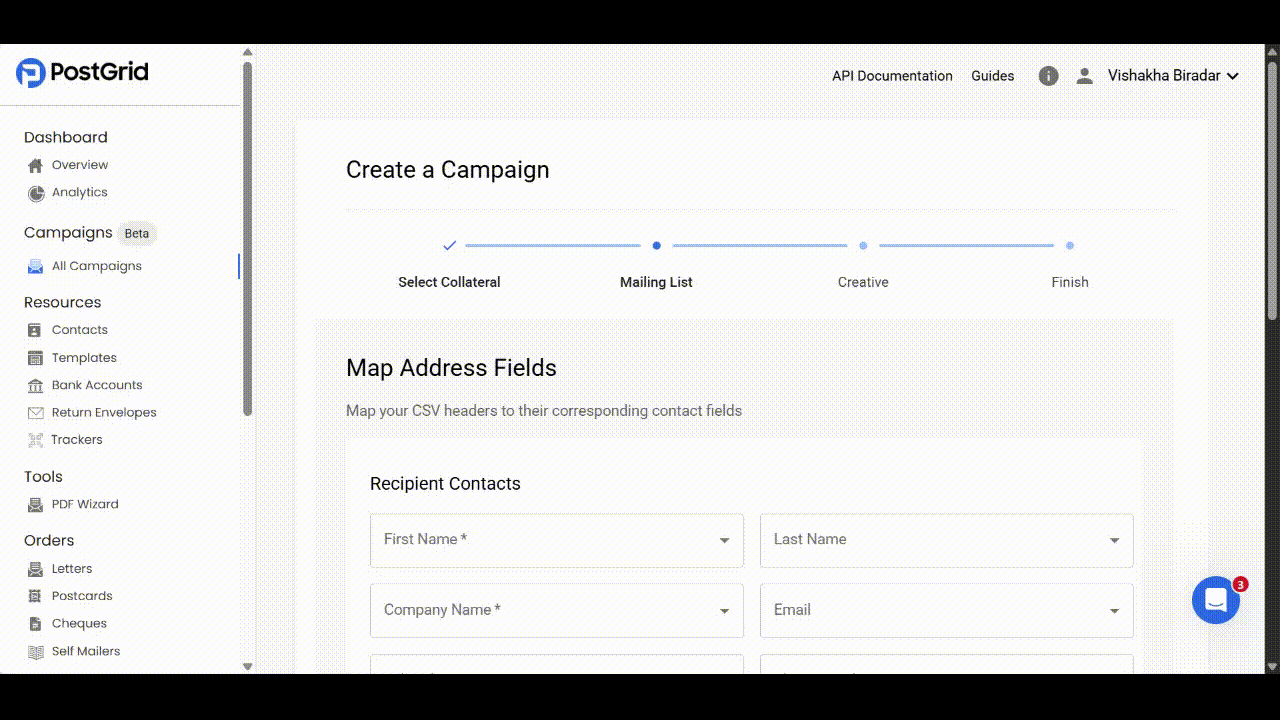Click the PostGrid logo
1280x720 pixels.
[x=82, y=72]
